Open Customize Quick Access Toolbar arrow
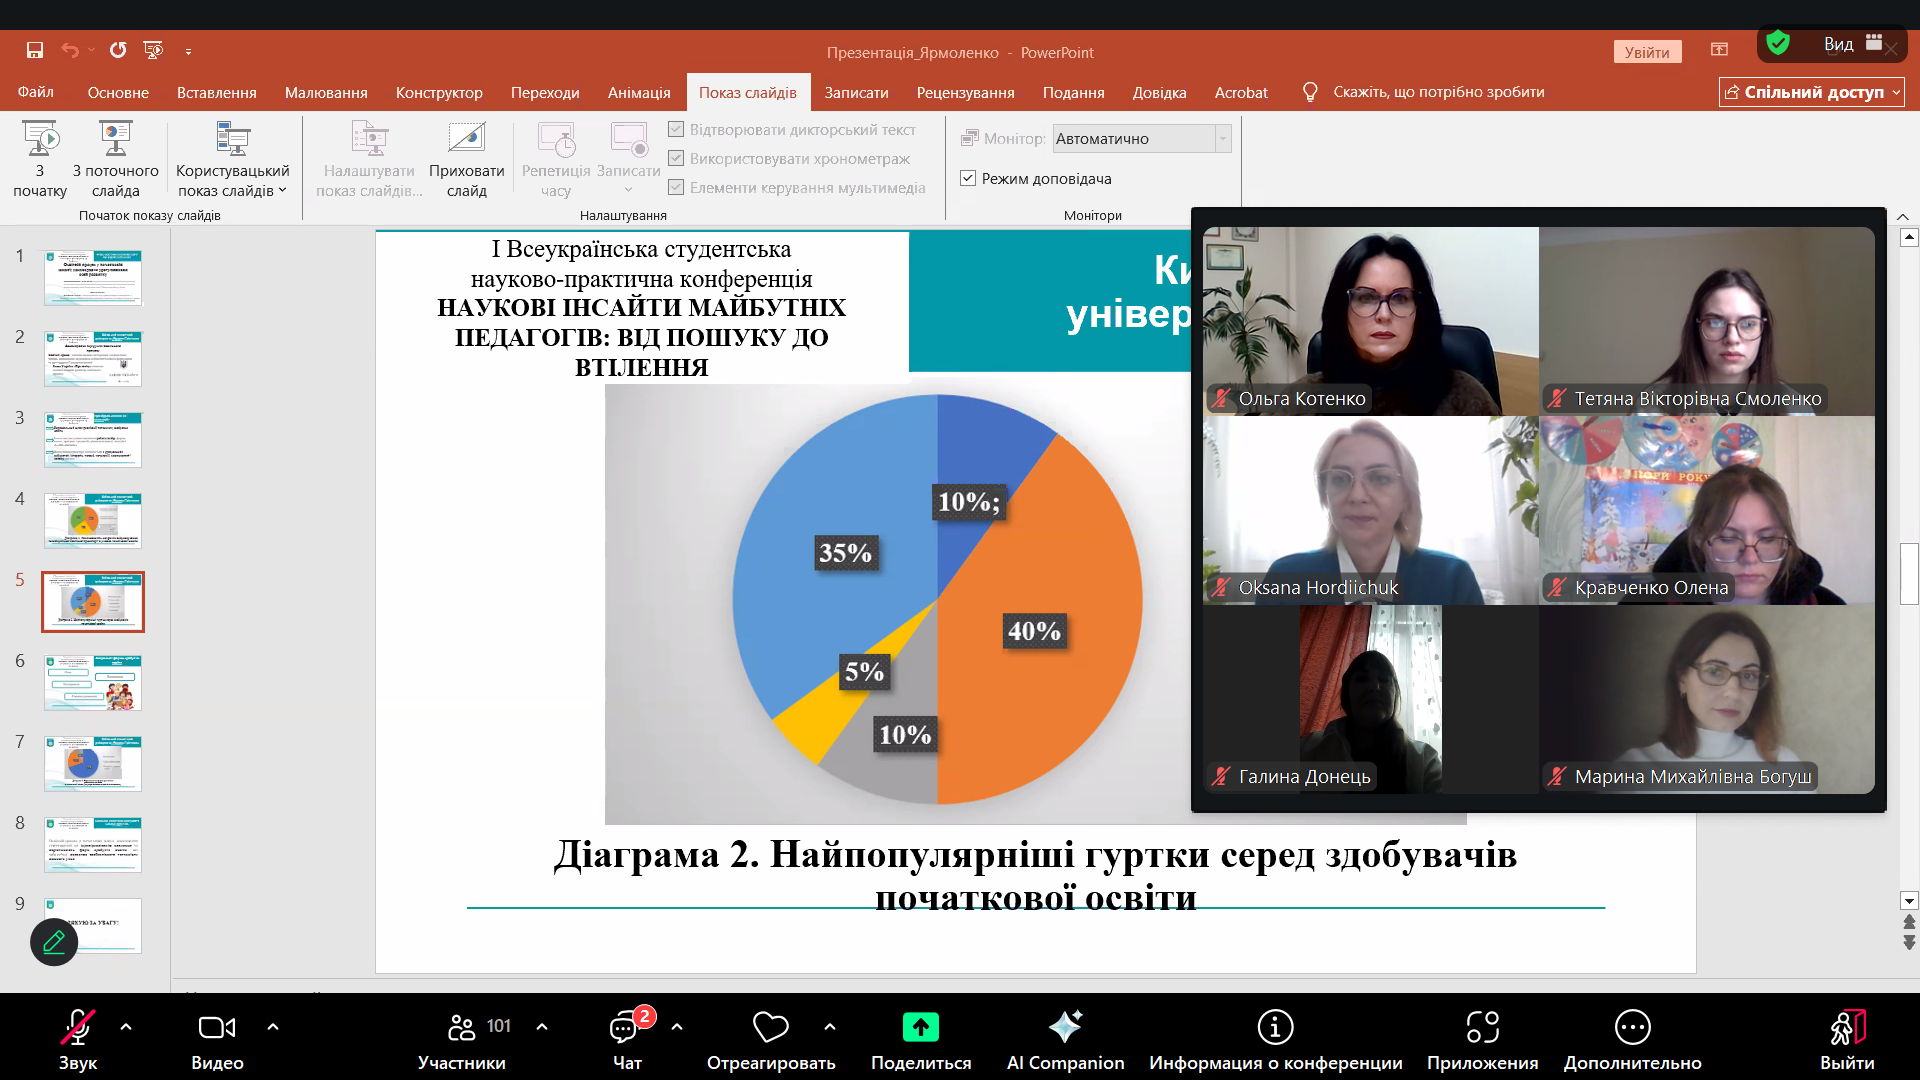Screen dimensions: 1920x1080 coord(188,51)
